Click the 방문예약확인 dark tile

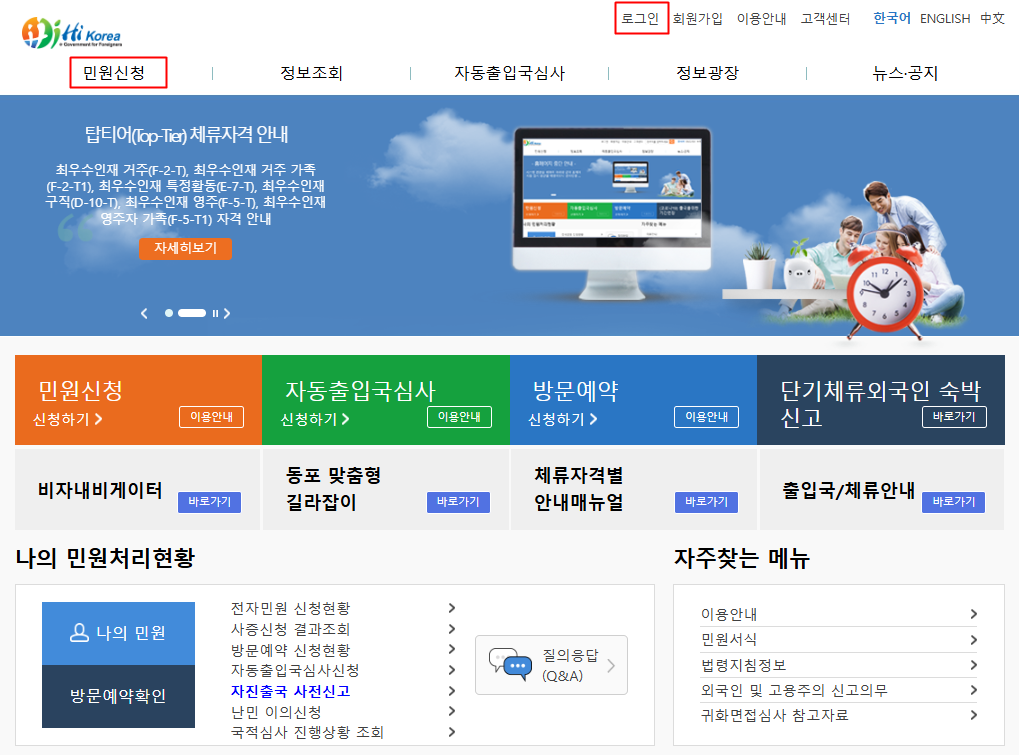pyautogui.click(x=118, y=696)
